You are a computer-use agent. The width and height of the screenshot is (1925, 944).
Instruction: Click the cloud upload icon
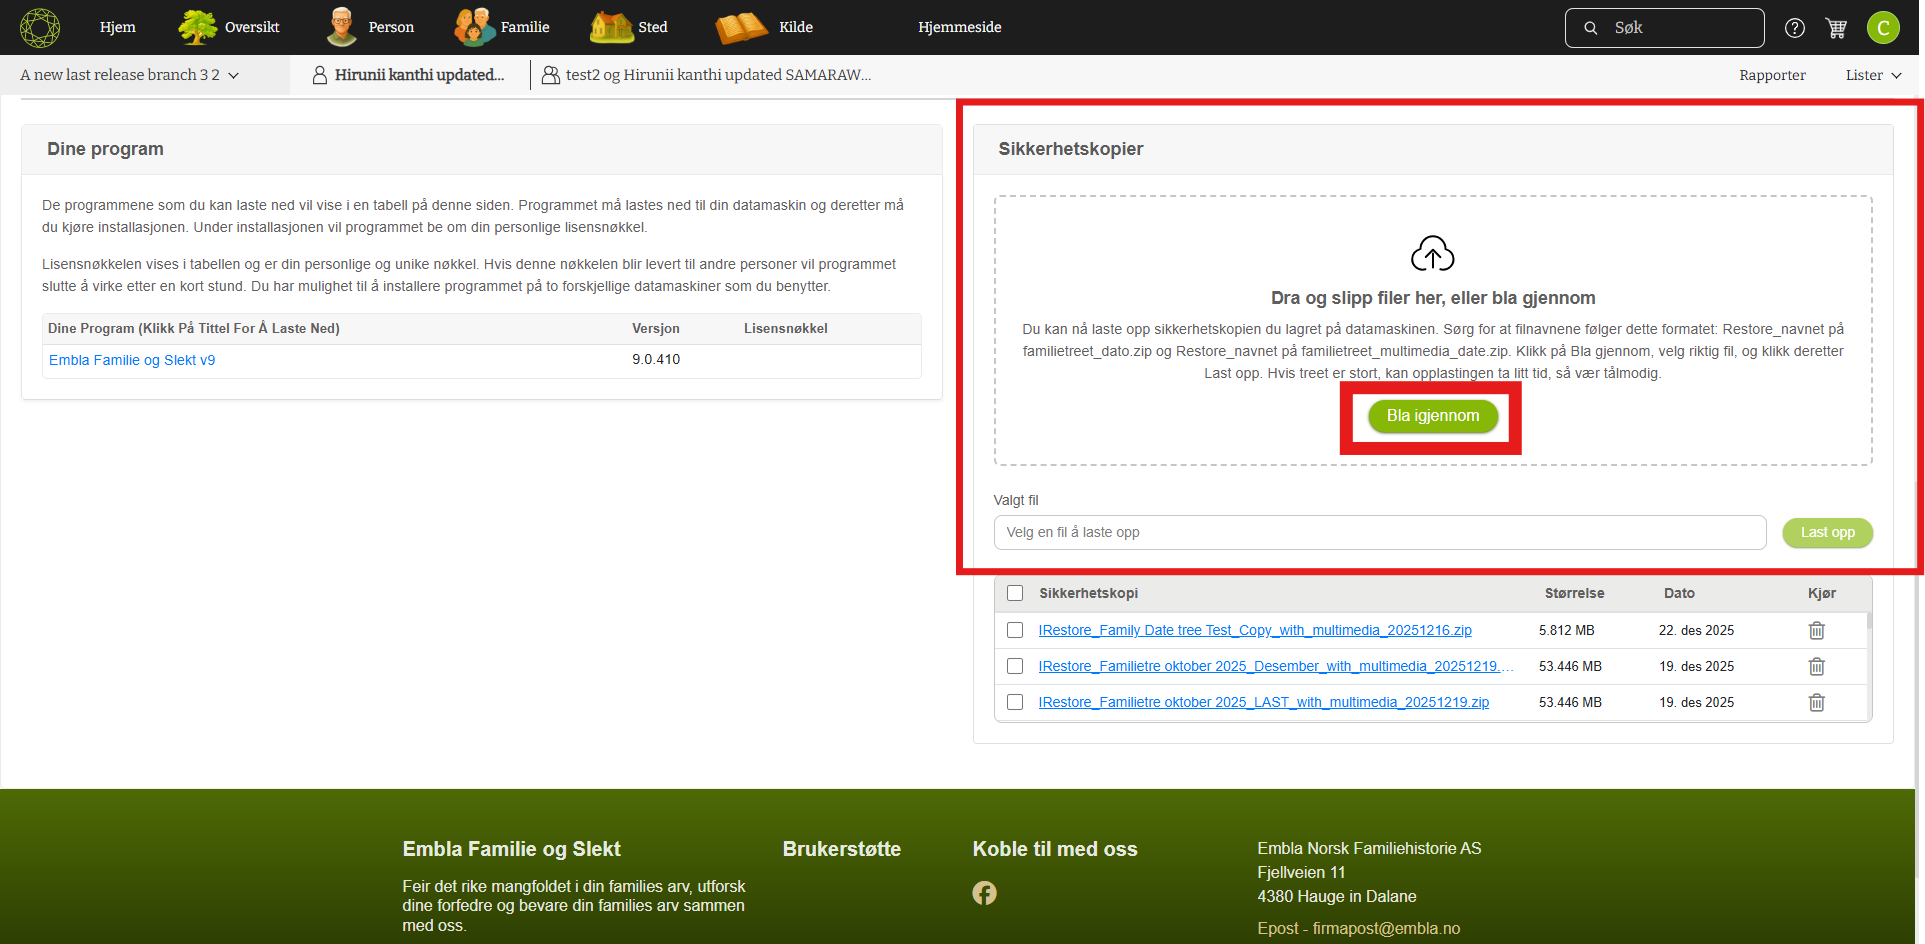[1432, 254]
